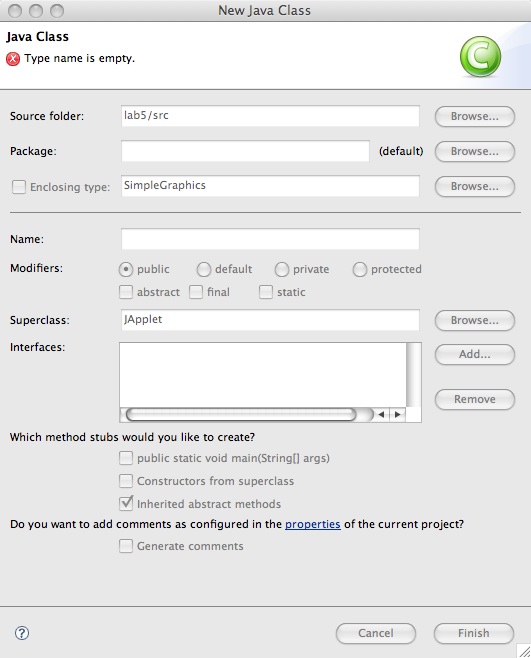The image size is (531, 658).
Task: Enable Generate comments checkbox
Action: tap(126, 546)
